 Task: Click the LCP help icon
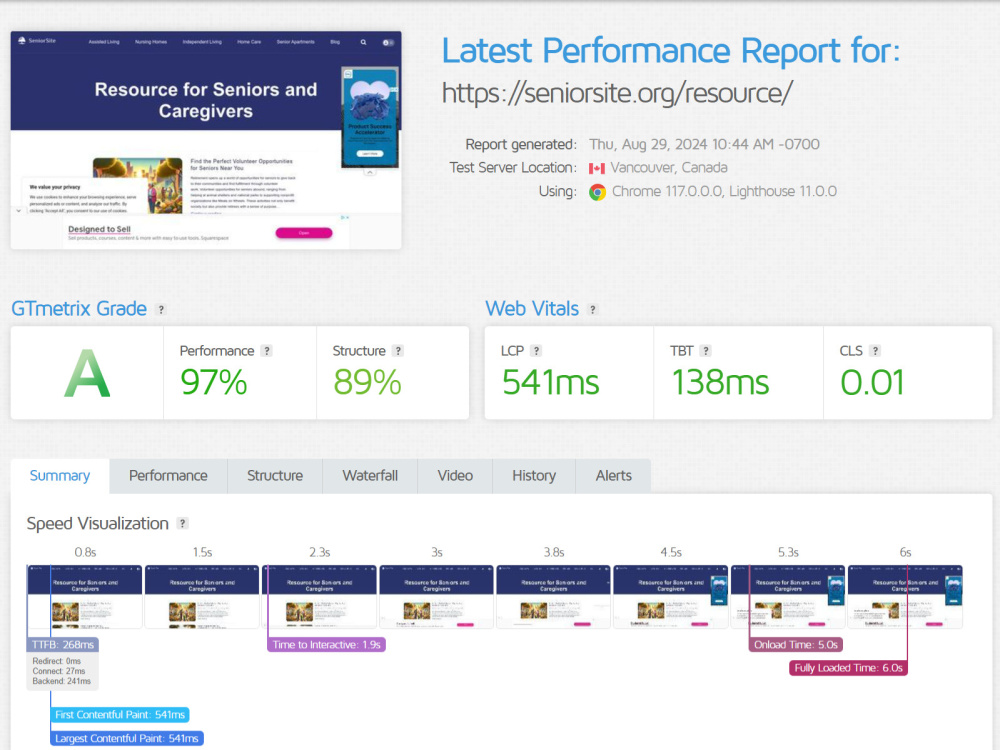click(536, 351)
